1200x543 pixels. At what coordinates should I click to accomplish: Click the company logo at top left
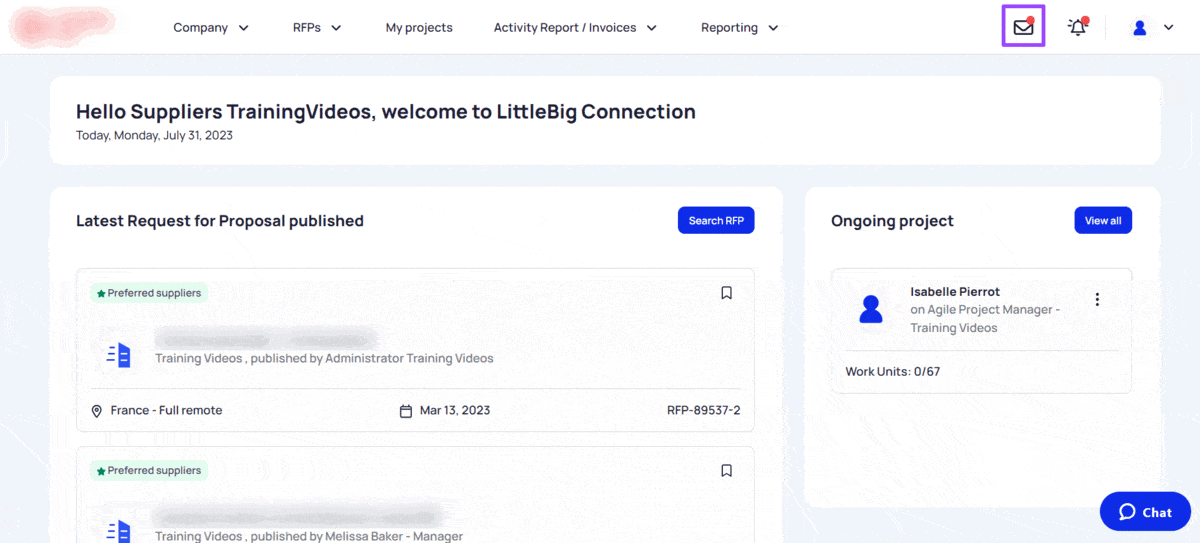tap(62, 28)
